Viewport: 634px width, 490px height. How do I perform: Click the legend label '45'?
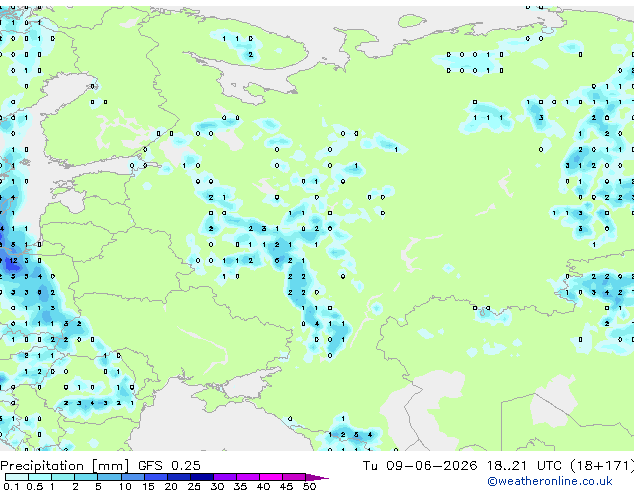pos(286,486)
